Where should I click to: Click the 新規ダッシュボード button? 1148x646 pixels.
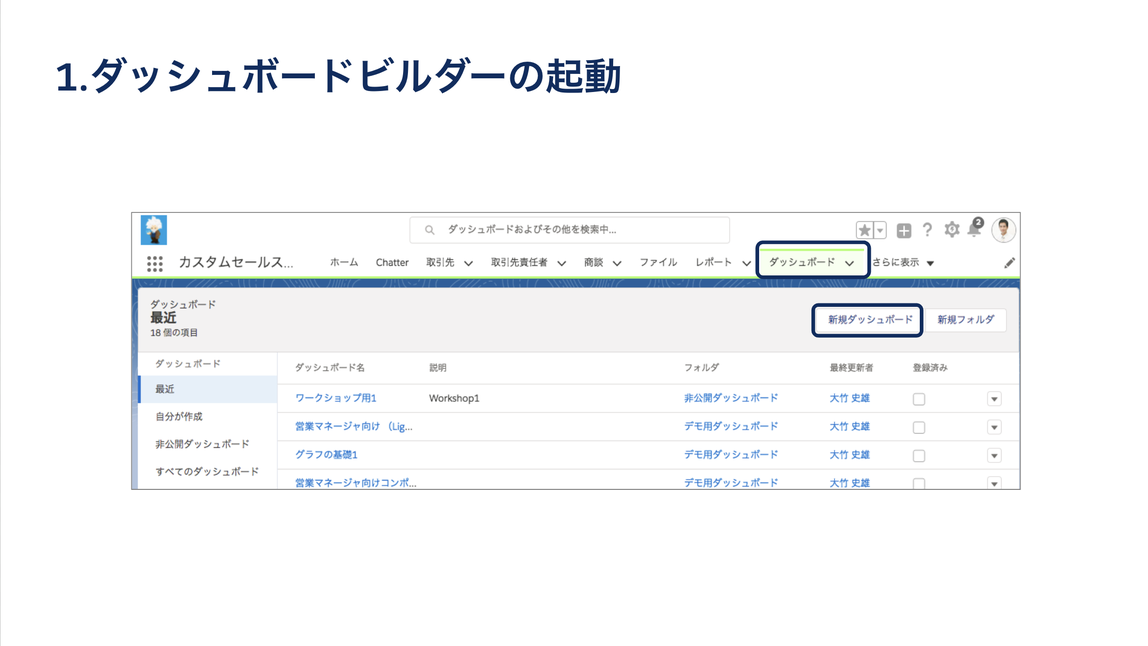tap(870, 320)
